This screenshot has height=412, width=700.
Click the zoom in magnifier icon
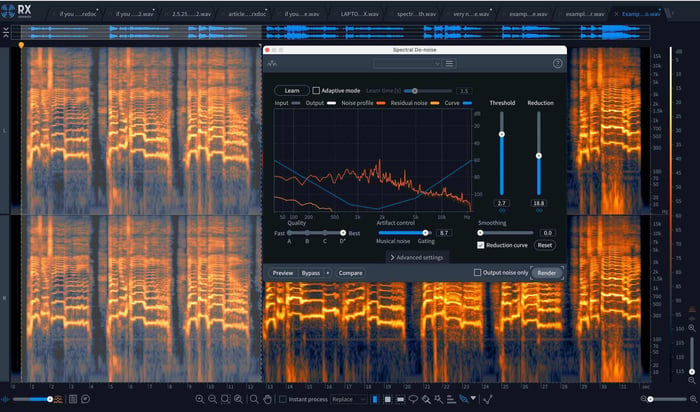(200, 399)
